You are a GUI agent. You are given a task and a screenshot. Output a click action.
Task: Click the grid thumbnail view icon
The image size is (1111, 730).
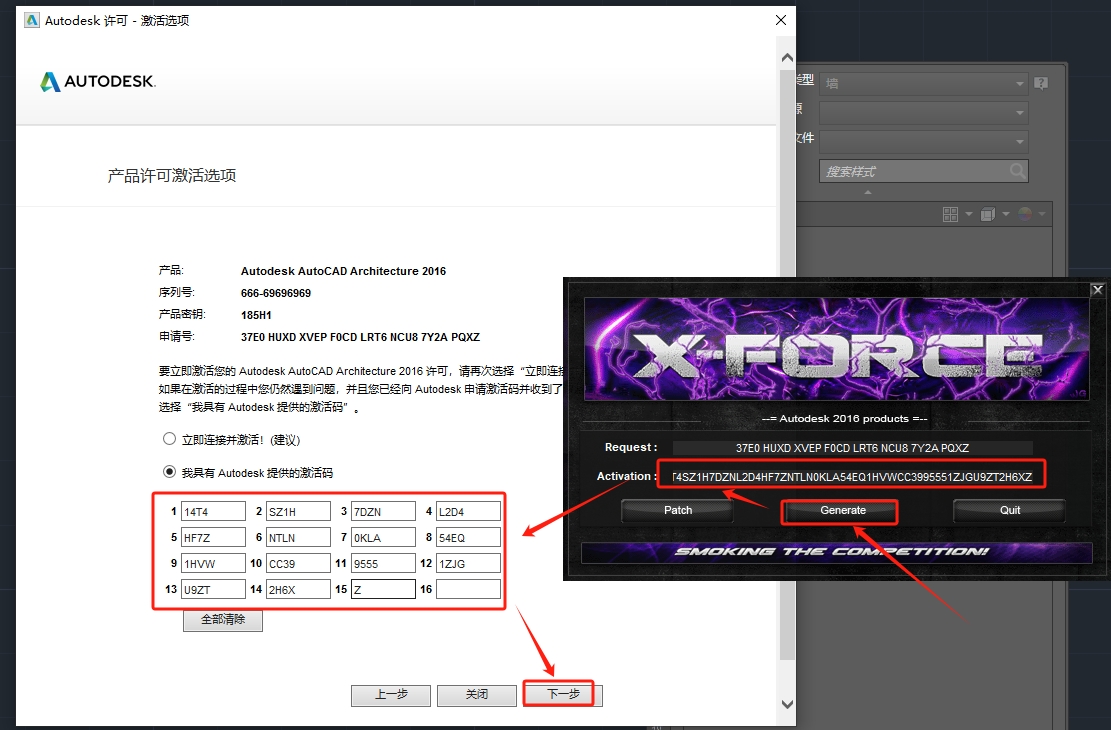click(950, 214)
